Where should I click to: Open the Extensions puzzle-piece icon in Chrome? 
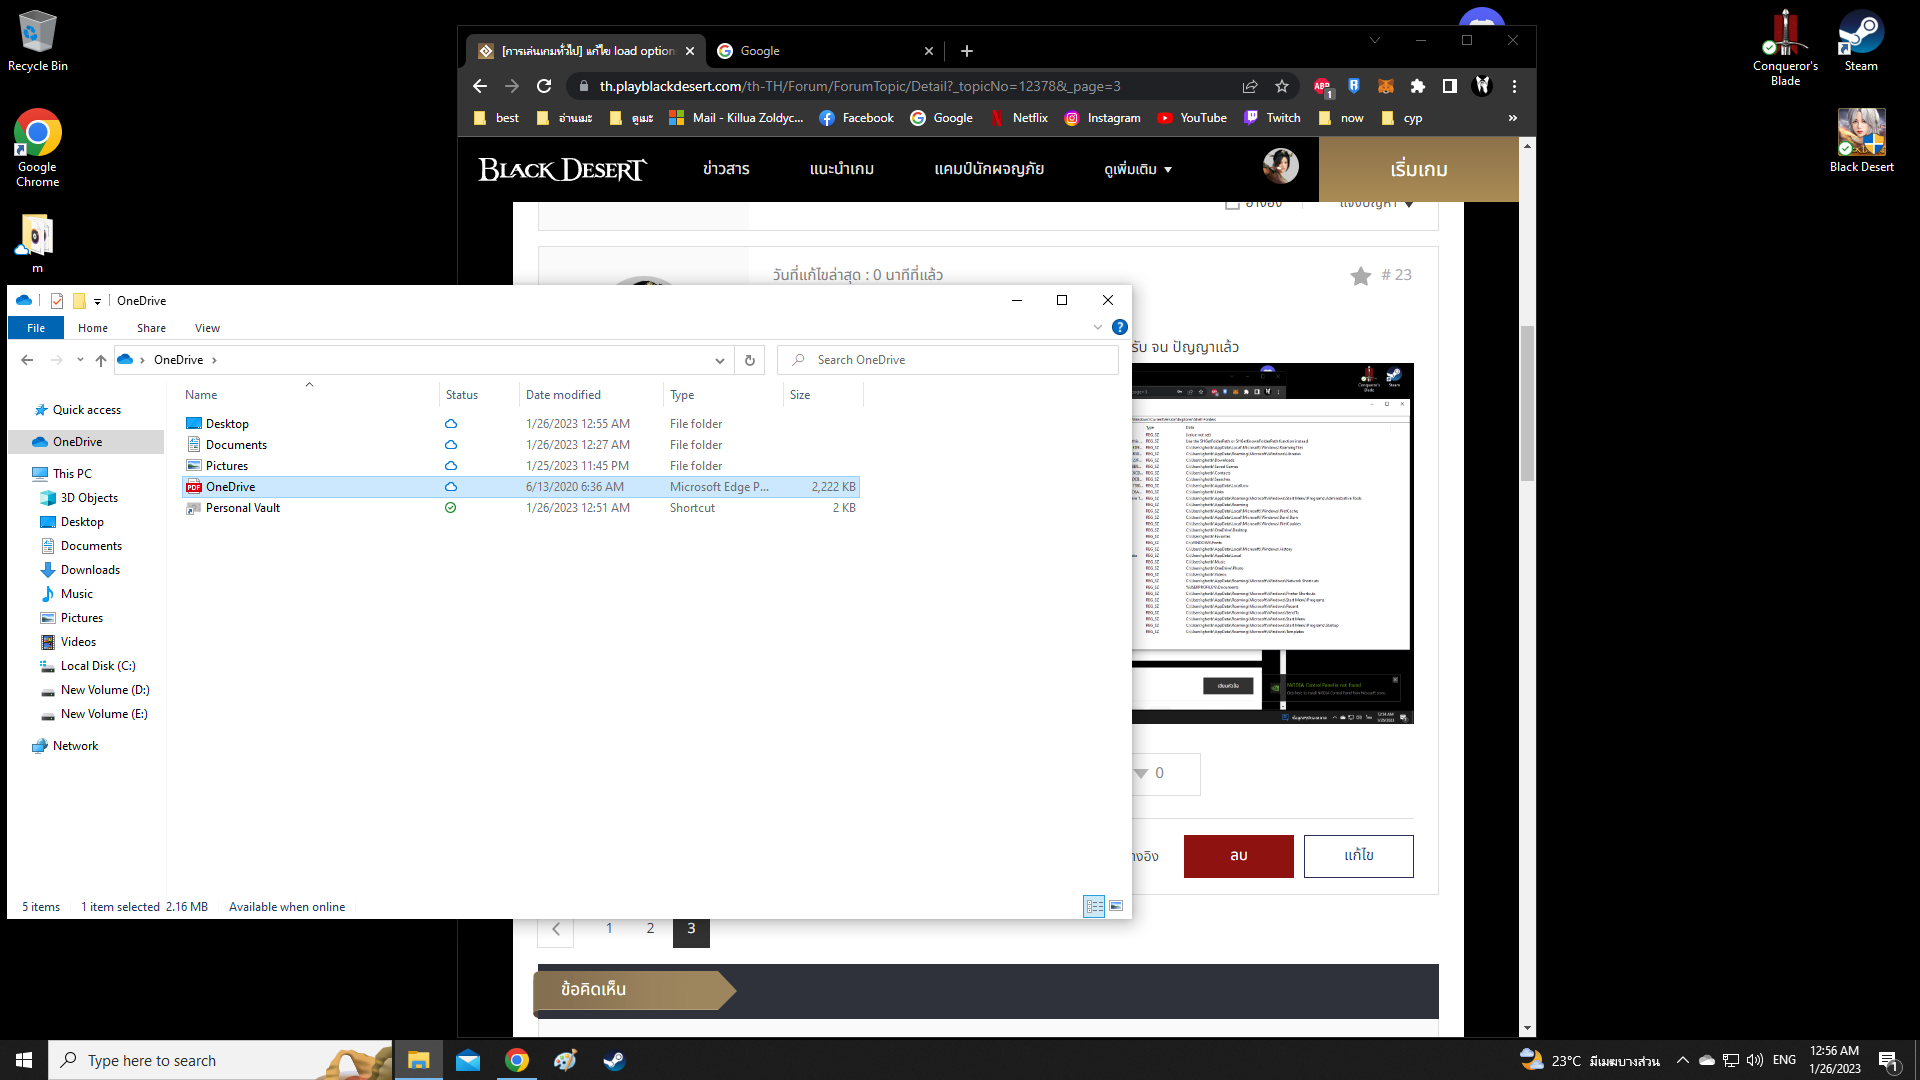tap(1418, 86)
